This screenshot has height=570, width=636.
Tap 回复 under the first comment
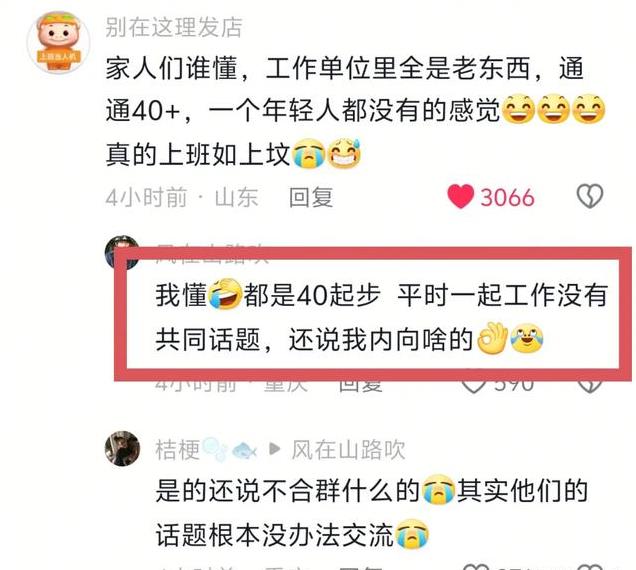pos(311,197)
